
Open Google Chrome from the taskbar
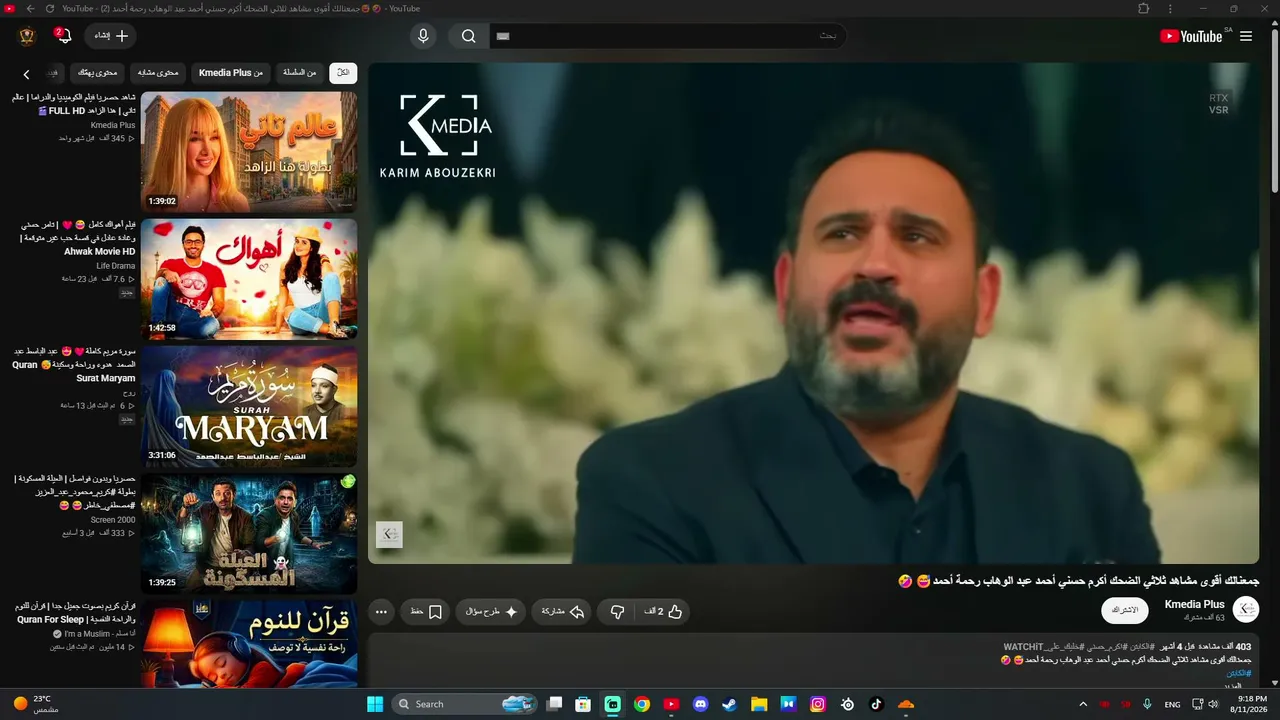(x=642, y=704)
